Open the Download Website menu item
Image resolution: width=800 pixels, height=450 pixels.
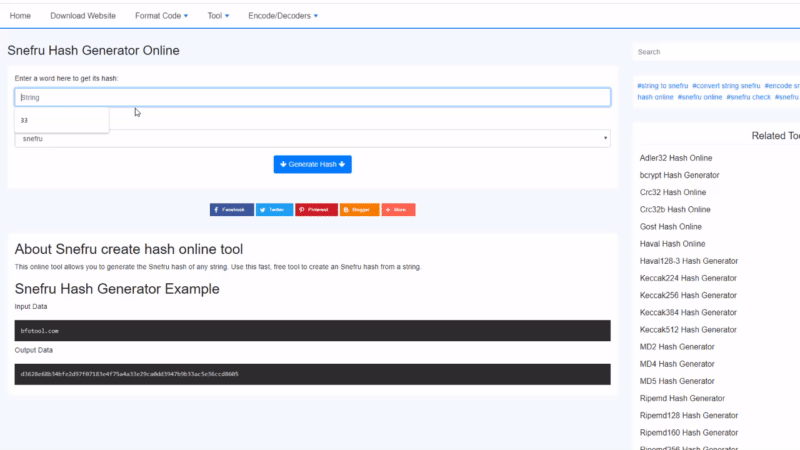[x=83, y=16]
